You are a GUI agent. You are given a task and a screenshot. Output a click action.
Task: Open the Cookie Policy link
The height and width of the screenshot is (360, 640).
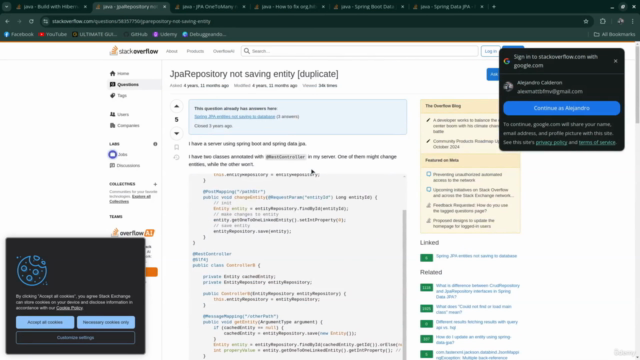(x=69, y=308)
